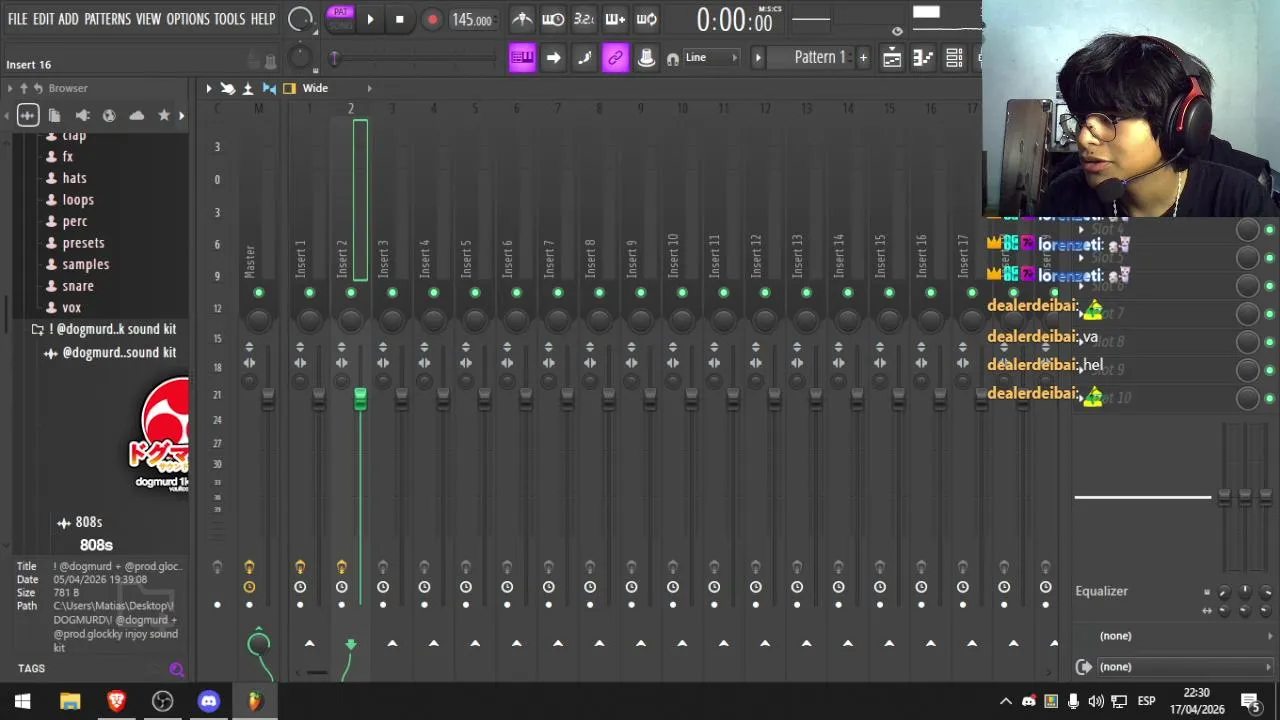1280x720 pixels.
Task: Select browser sounds speaker tab icon
Action: [82, 115]
